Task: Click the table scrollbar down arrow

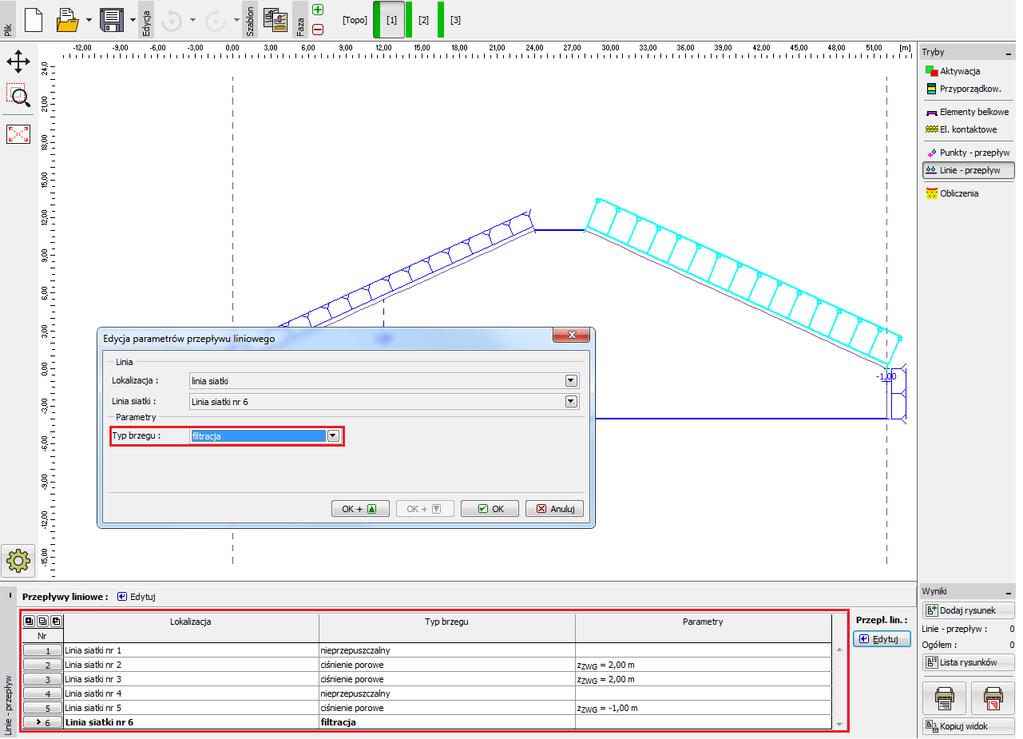Action: click(839, 723)
